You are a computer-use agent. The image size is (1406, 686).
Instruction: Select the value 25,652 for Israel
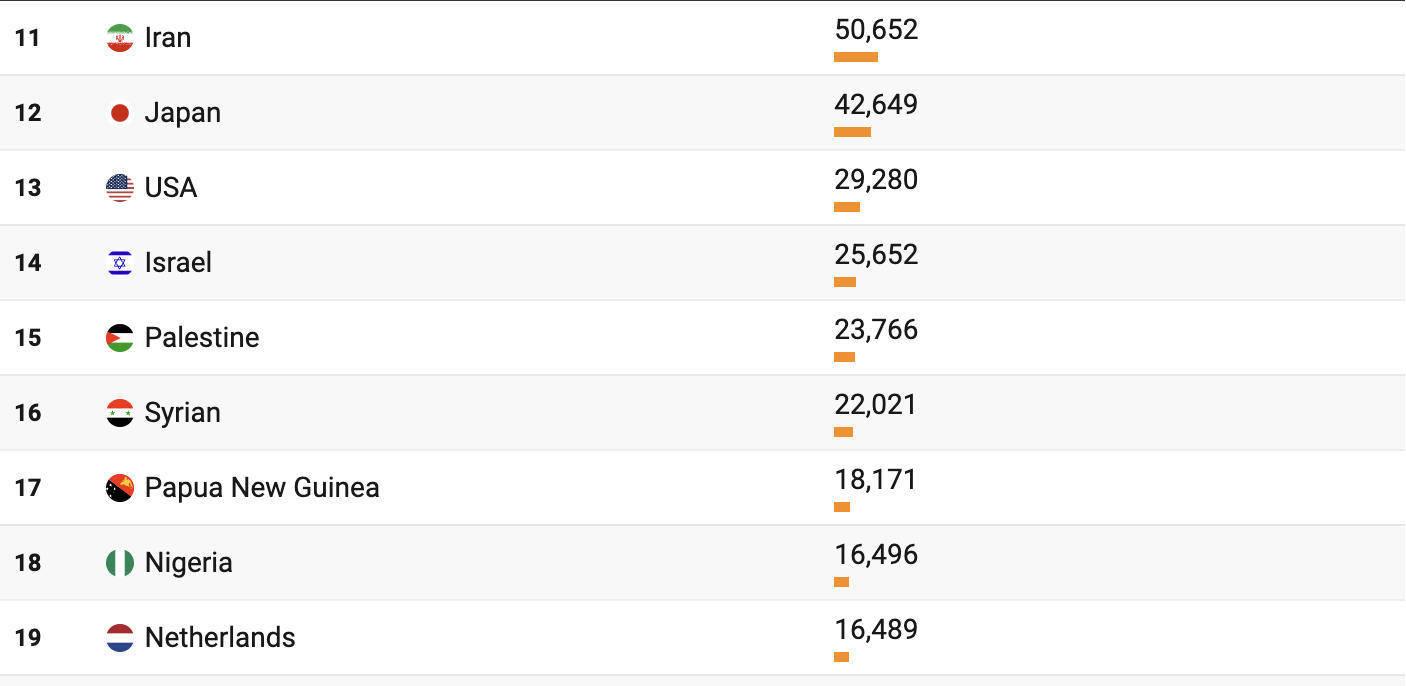click(876, 255)
